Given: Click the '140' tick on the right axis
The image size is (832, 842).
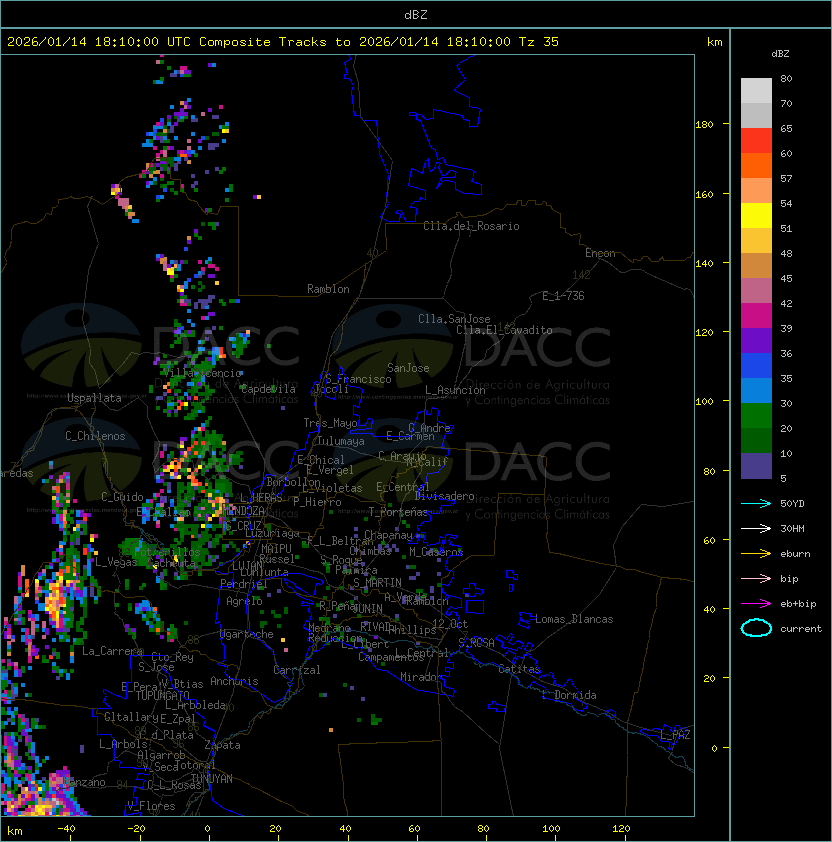Looking at the screenshot, I should point(704,264).
